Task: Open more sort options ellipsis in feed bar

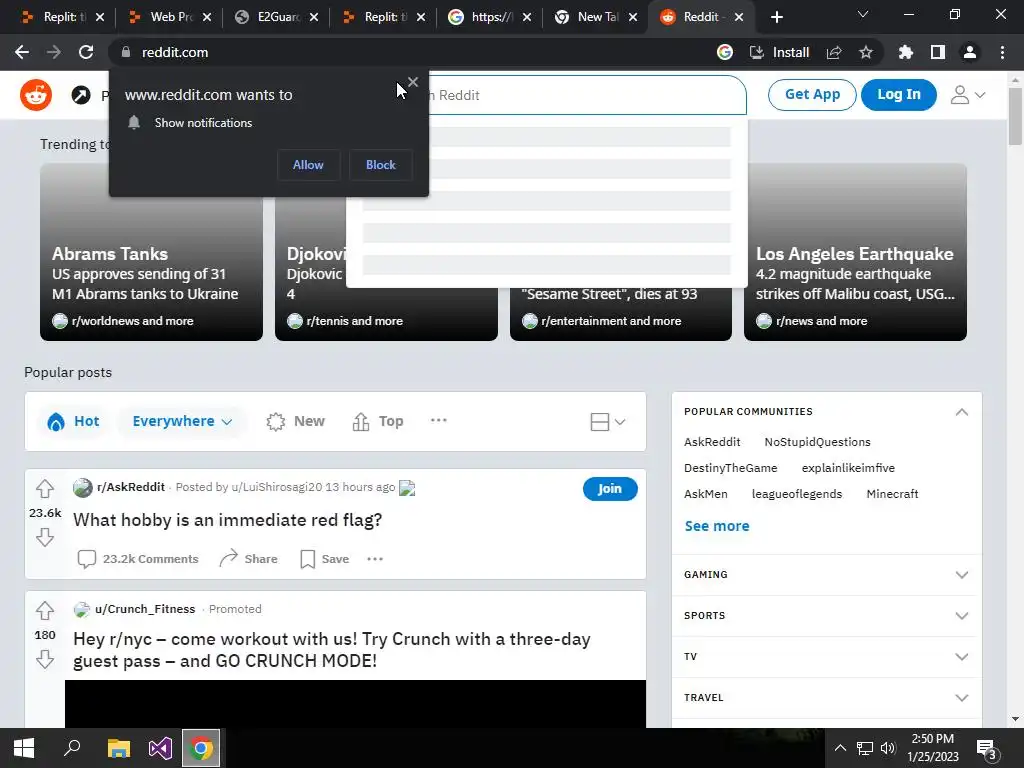Action: click(x=439, y=421)
